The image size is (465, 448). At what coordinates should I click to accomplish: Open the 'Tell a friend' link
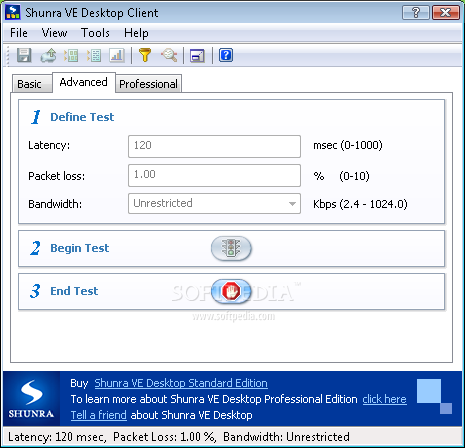point(99,415)
